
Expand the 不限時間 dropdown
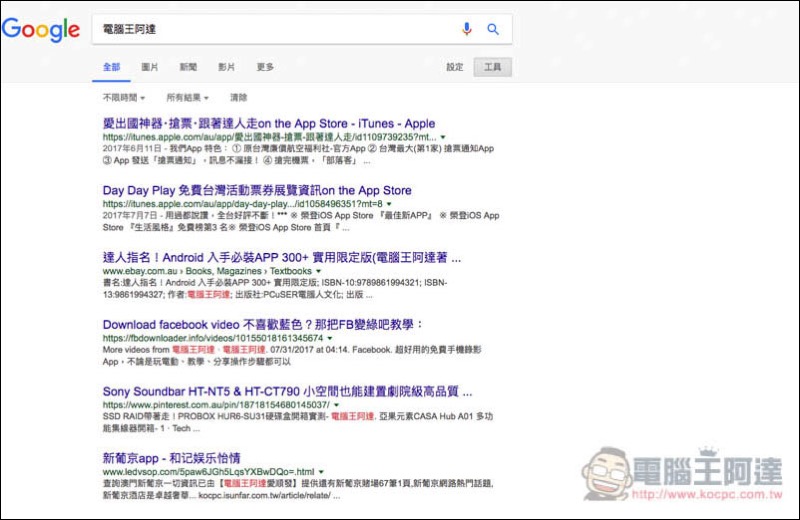click(124, 98)
